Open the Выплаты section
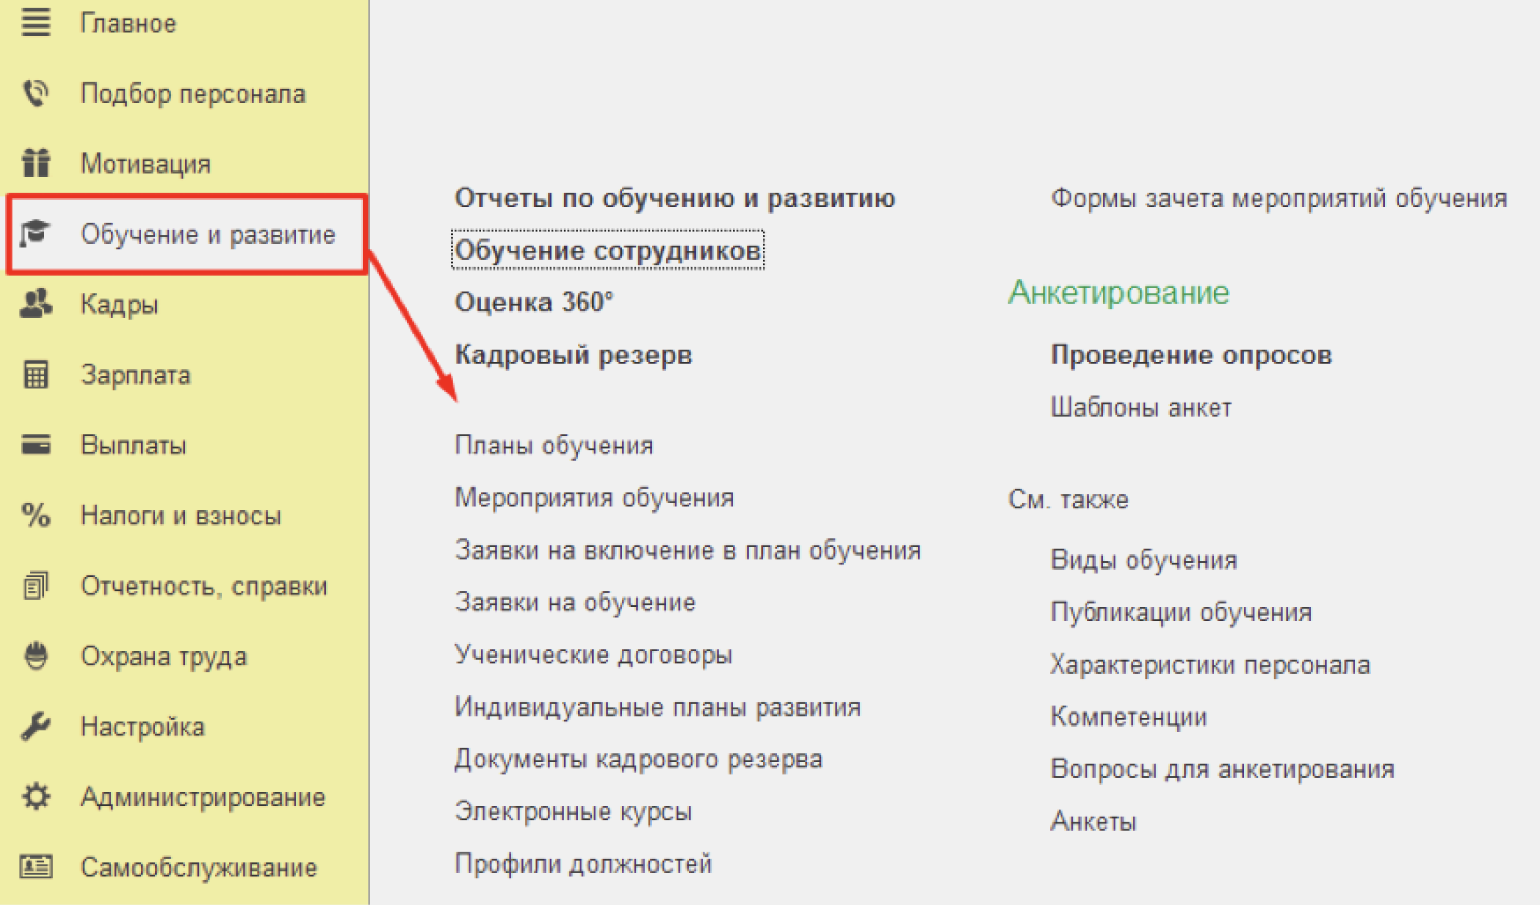This screenshot has width=1540, height=905. pyautogui.click(x=133, y=445)
